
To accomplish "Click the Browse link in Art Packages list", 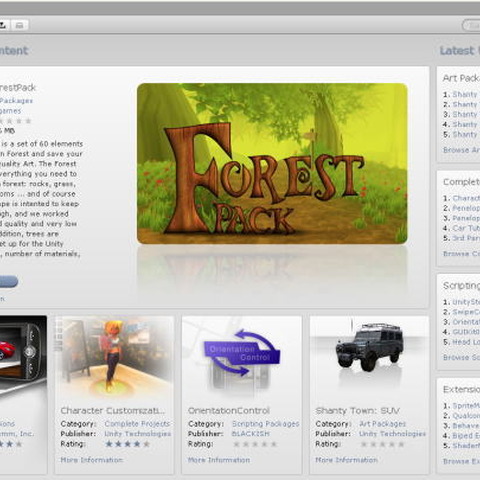I will click(461, 150).
